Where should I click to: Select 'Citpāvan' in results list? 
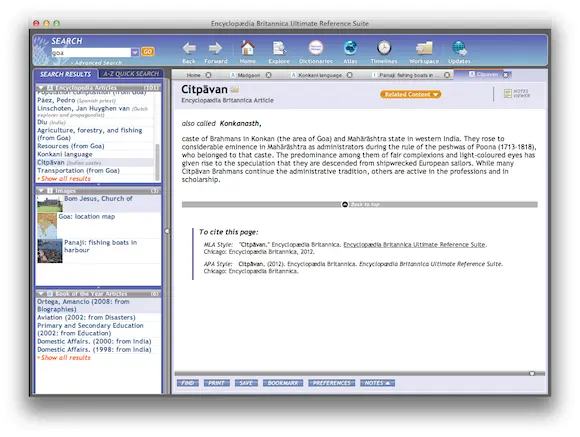click(x=51, y=162)
